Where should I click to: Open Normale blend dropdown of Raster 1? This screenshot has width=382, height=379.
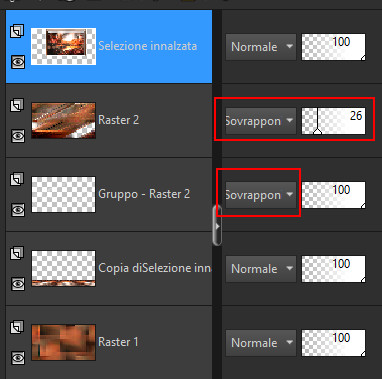[261, 343]
